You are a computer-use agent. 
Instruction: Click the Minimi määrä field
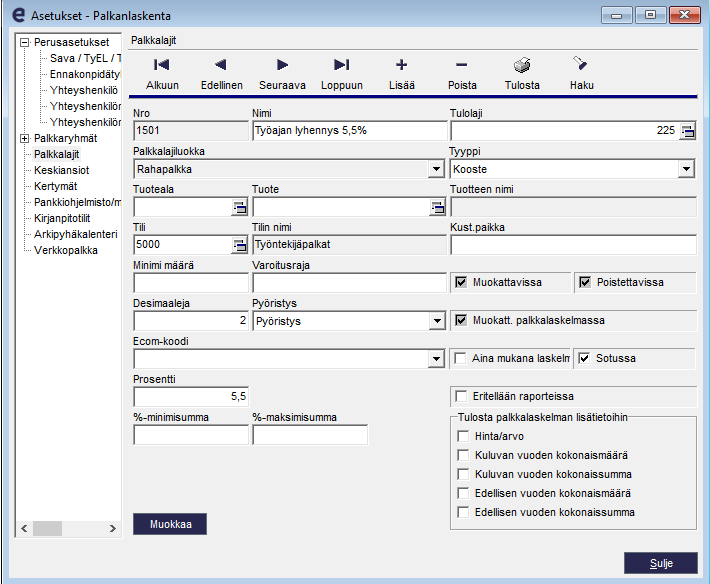(191, 283)
